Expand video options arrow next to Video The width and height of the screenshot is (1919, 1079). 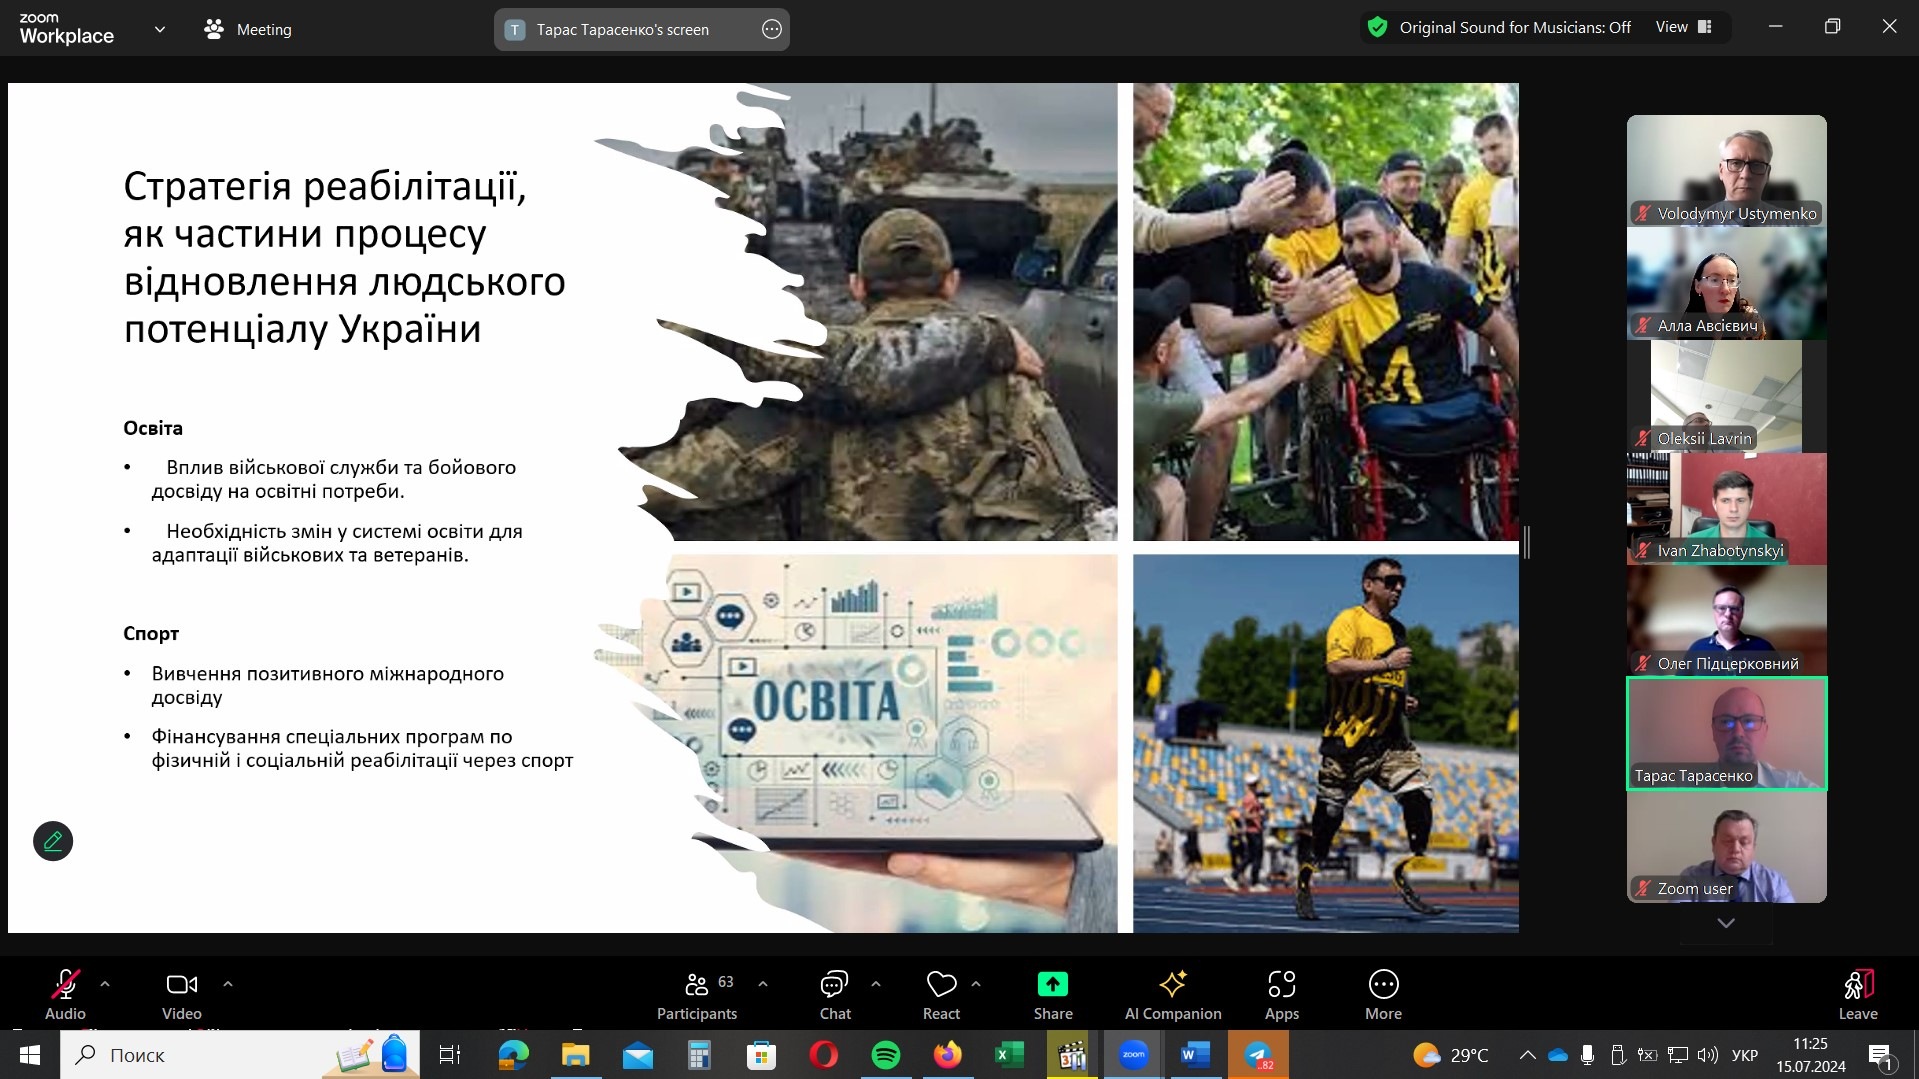(x=228, y=984)
